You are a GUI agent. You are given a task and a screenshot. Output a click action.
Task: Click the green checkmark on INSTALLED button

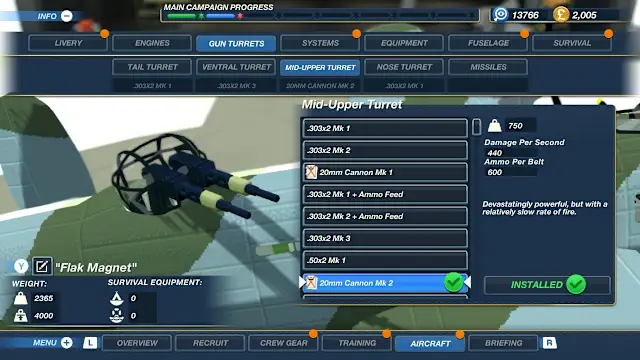point(576,284)
